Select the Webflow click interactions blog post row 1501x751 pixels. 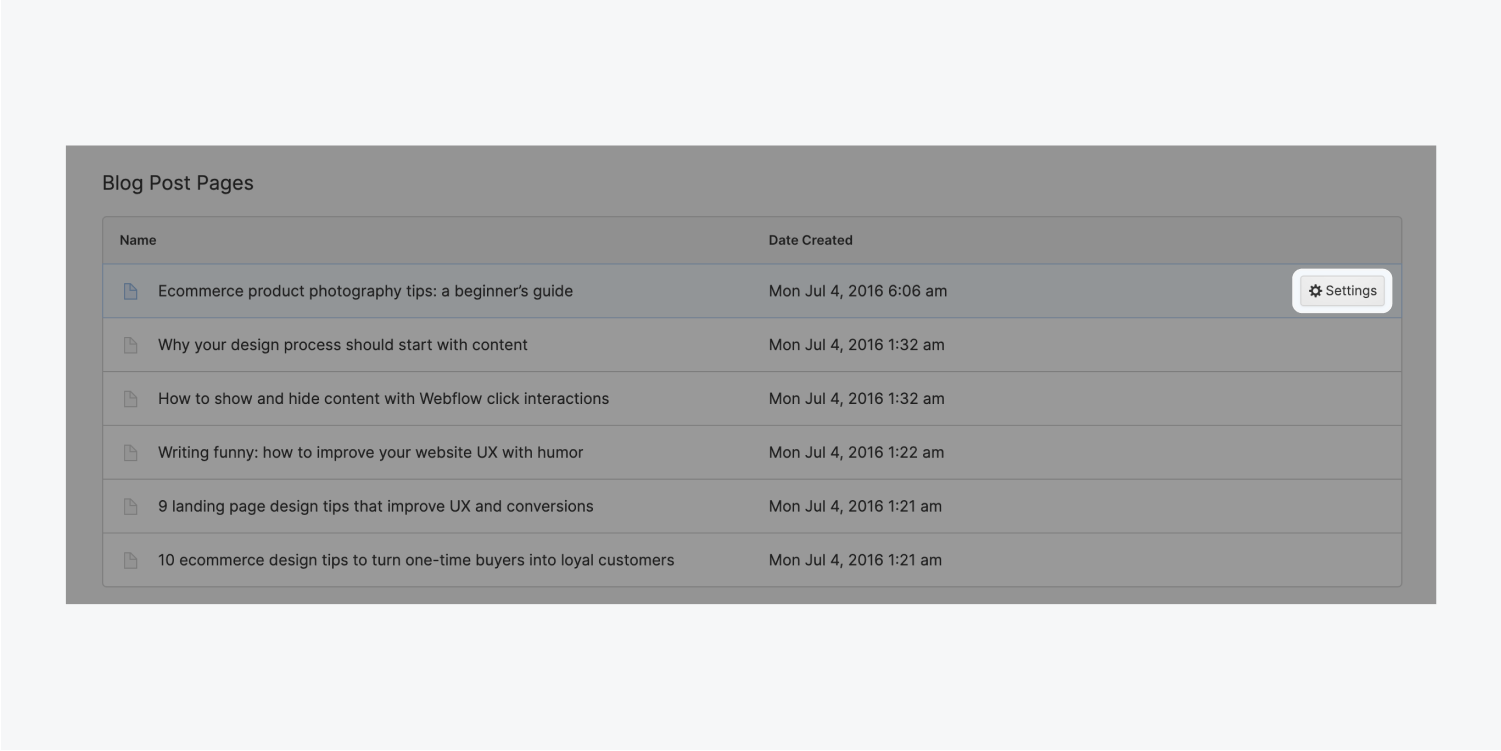click(x=384, y=398)
